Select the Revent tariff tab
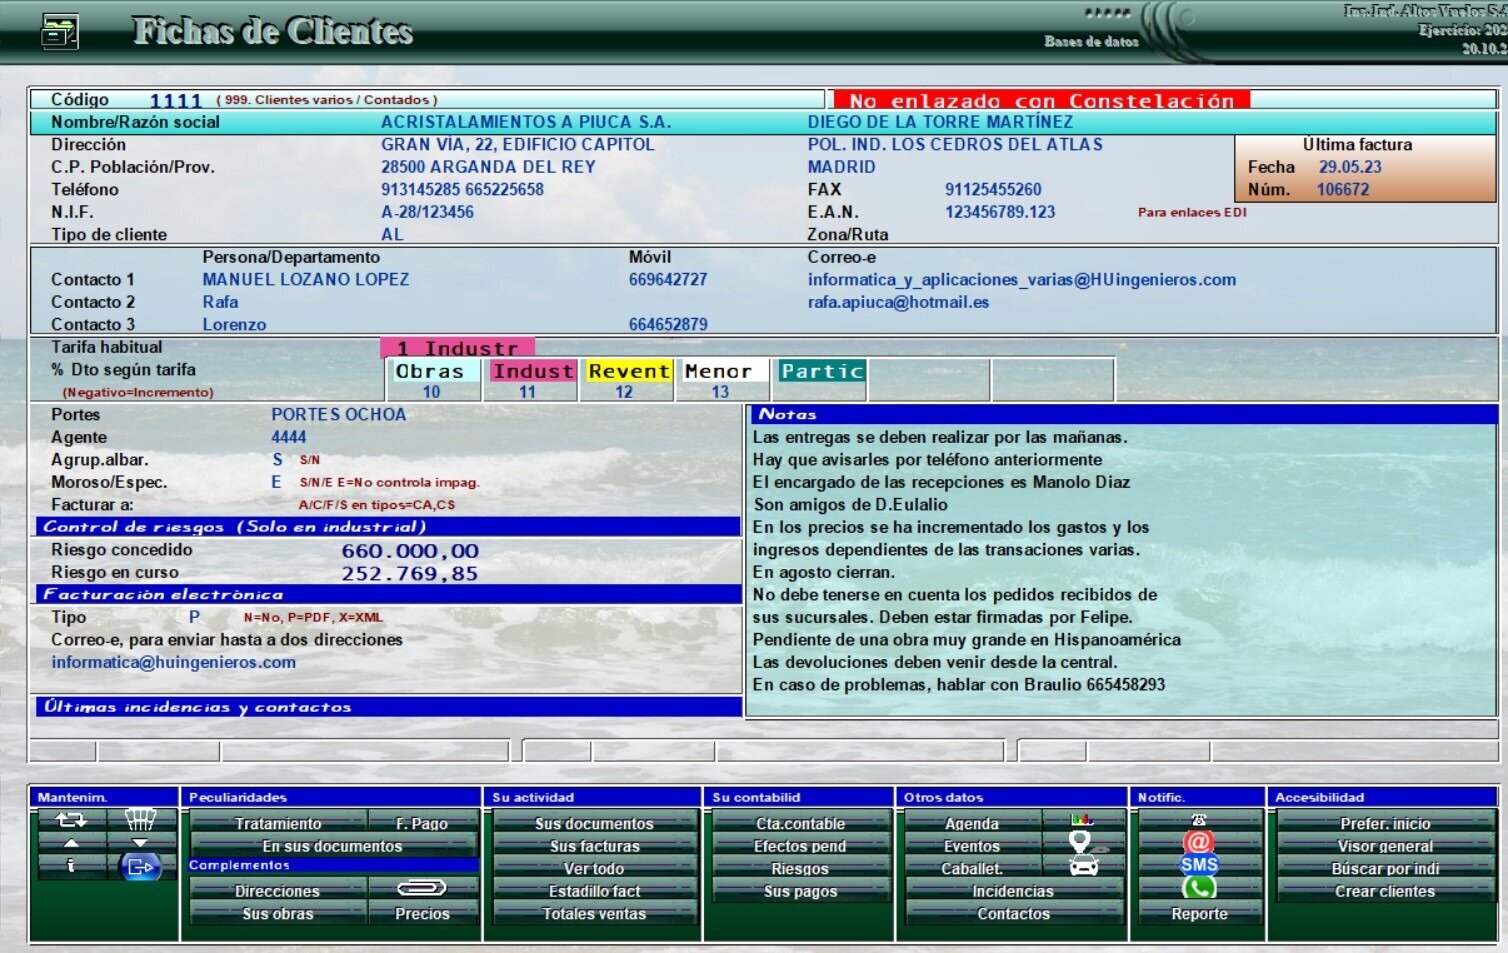 coord(627,371)
